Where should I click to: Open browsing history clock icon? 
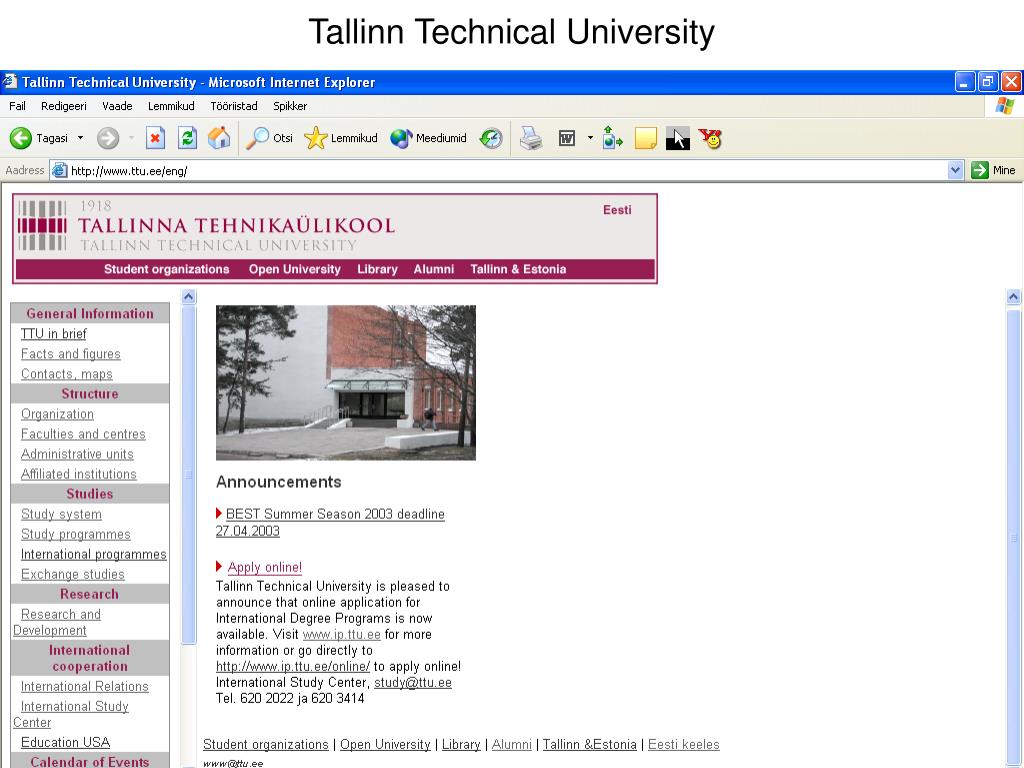[491, 138]
